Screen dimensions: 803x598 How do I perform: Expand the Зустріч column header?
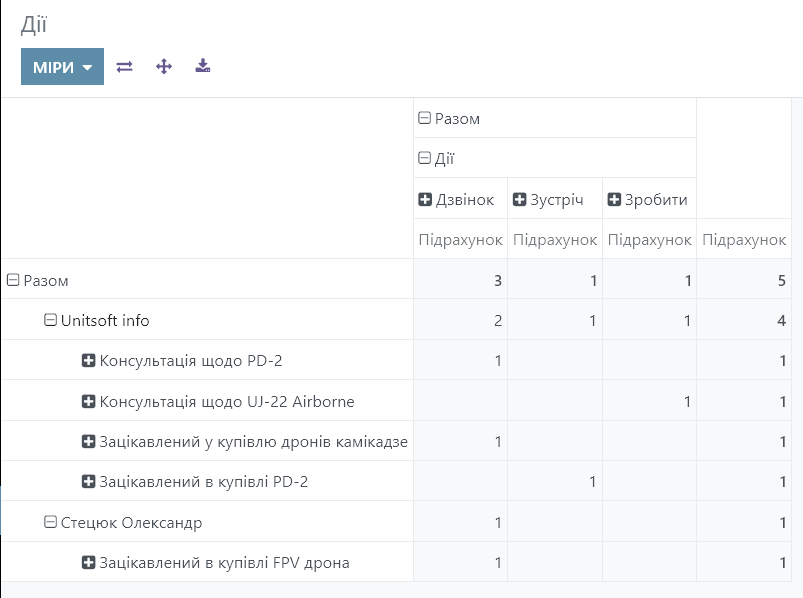click(548, 199)
